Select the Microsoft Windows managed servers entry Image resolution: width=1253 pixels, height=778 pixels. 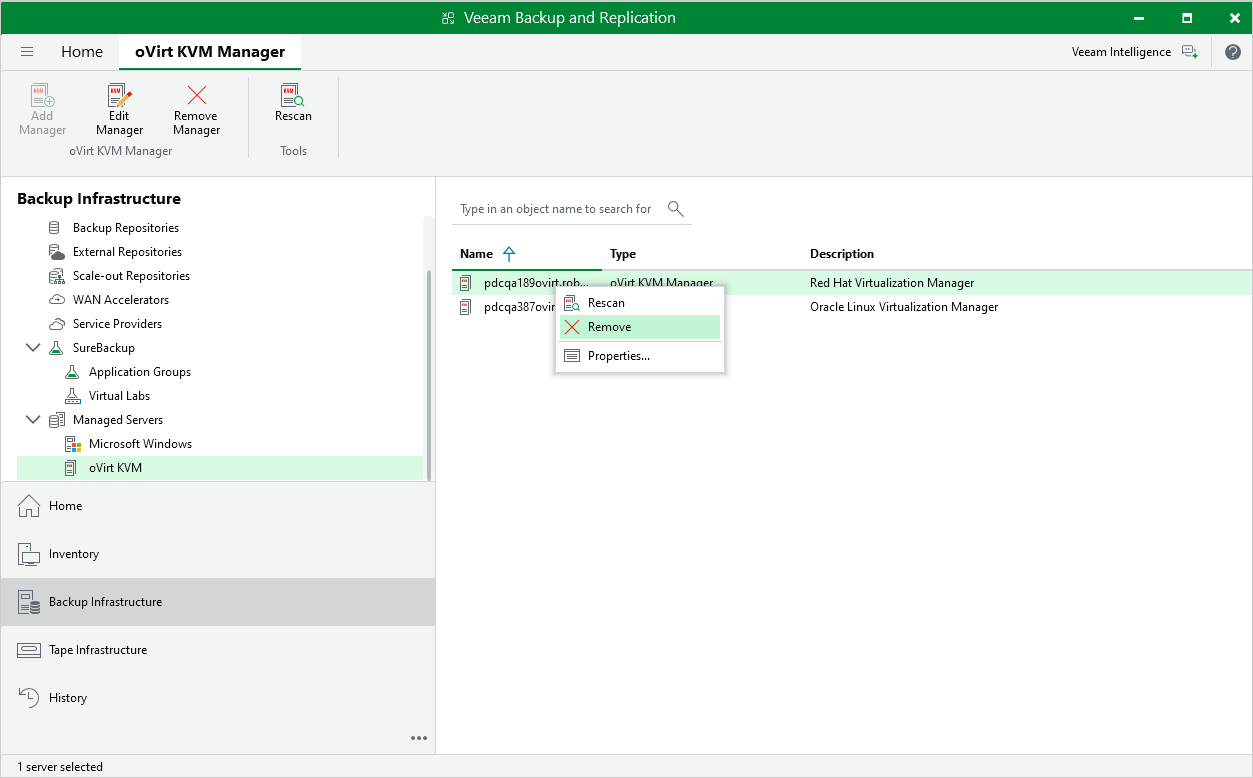[140, 443]
